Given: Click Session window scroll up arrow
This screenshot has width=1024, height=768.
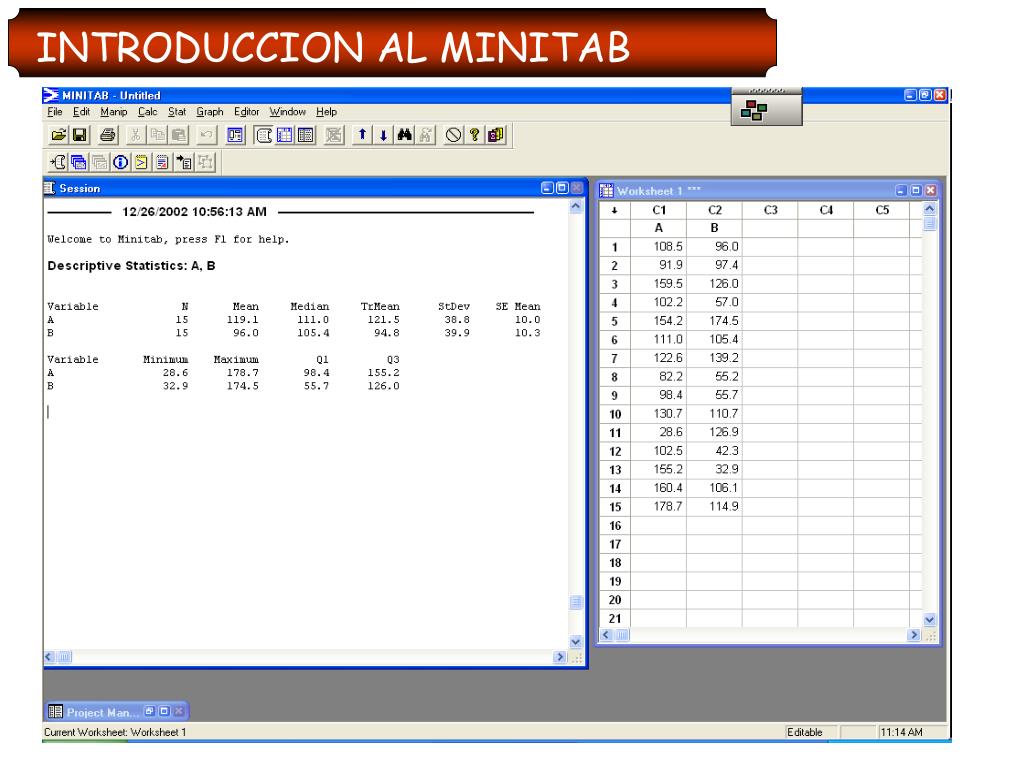Looking at the screenshot, I should 575,207.
